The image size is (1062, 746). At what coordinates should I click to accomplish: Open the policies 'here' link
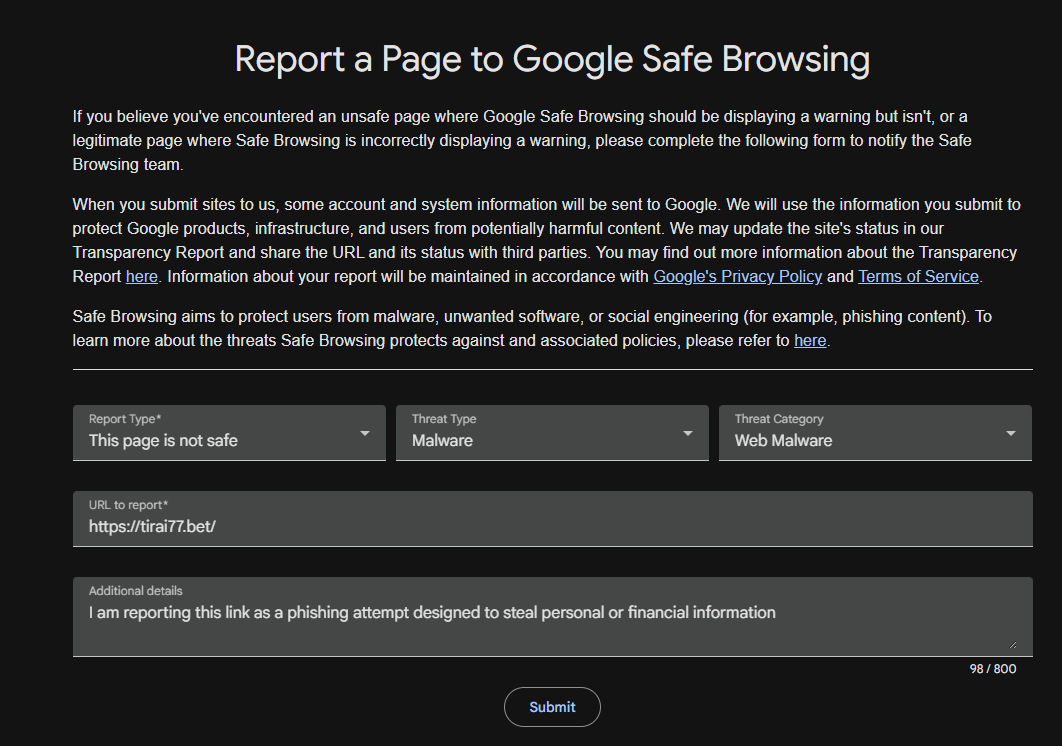pos(810,340)
